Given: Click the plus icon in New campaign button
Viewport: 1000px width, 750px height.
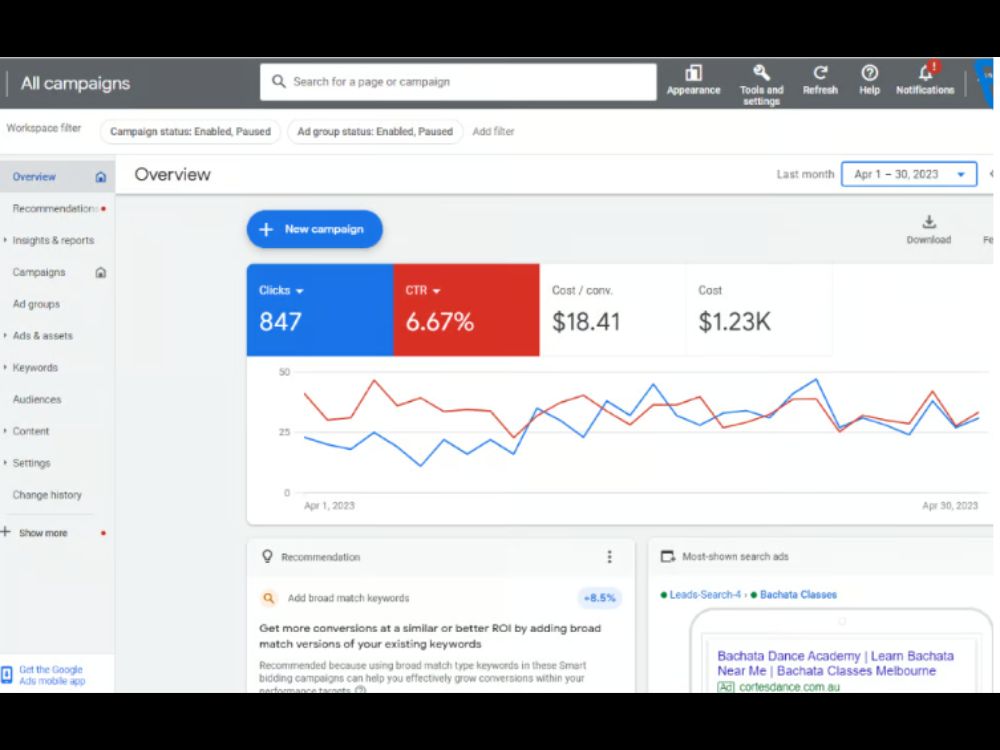Looking at the screenshot, I should tap(267, 229).
